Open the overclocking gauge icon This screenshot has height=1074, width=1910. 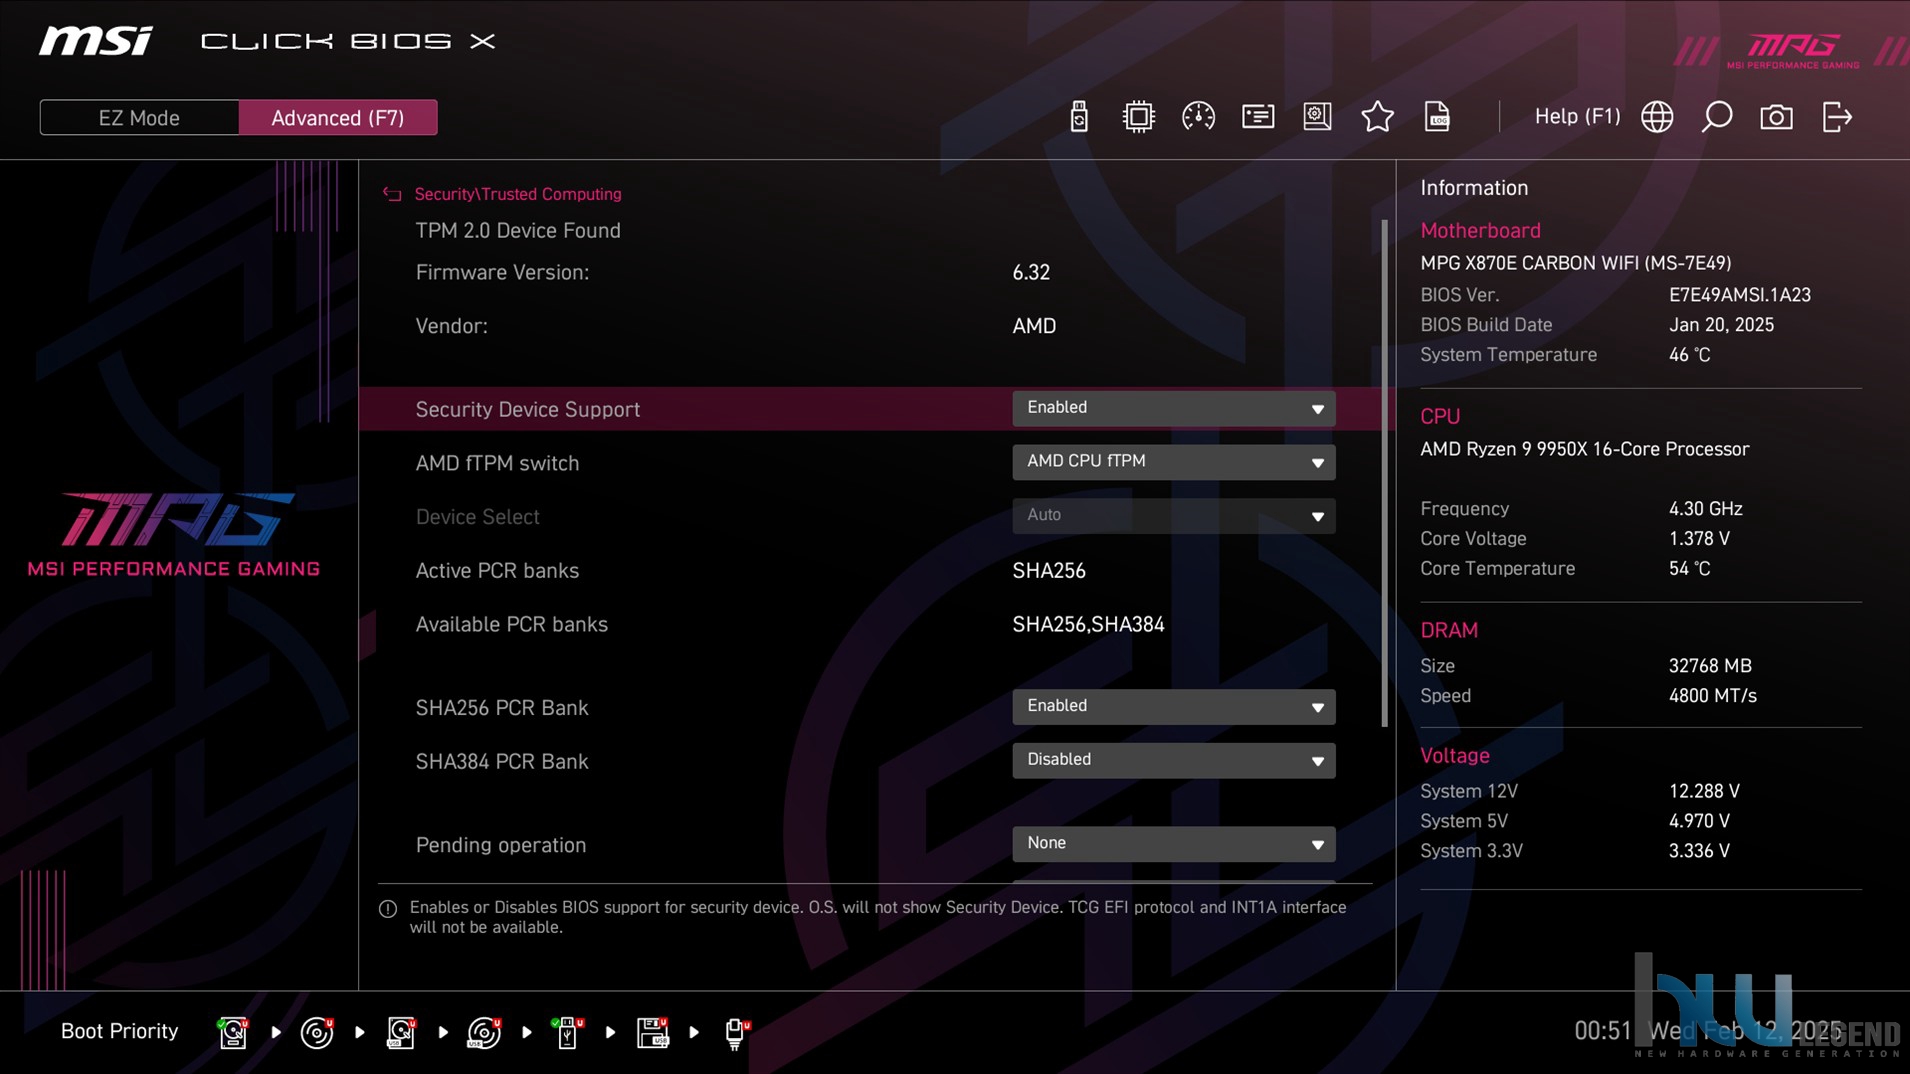pos(1198,117)
